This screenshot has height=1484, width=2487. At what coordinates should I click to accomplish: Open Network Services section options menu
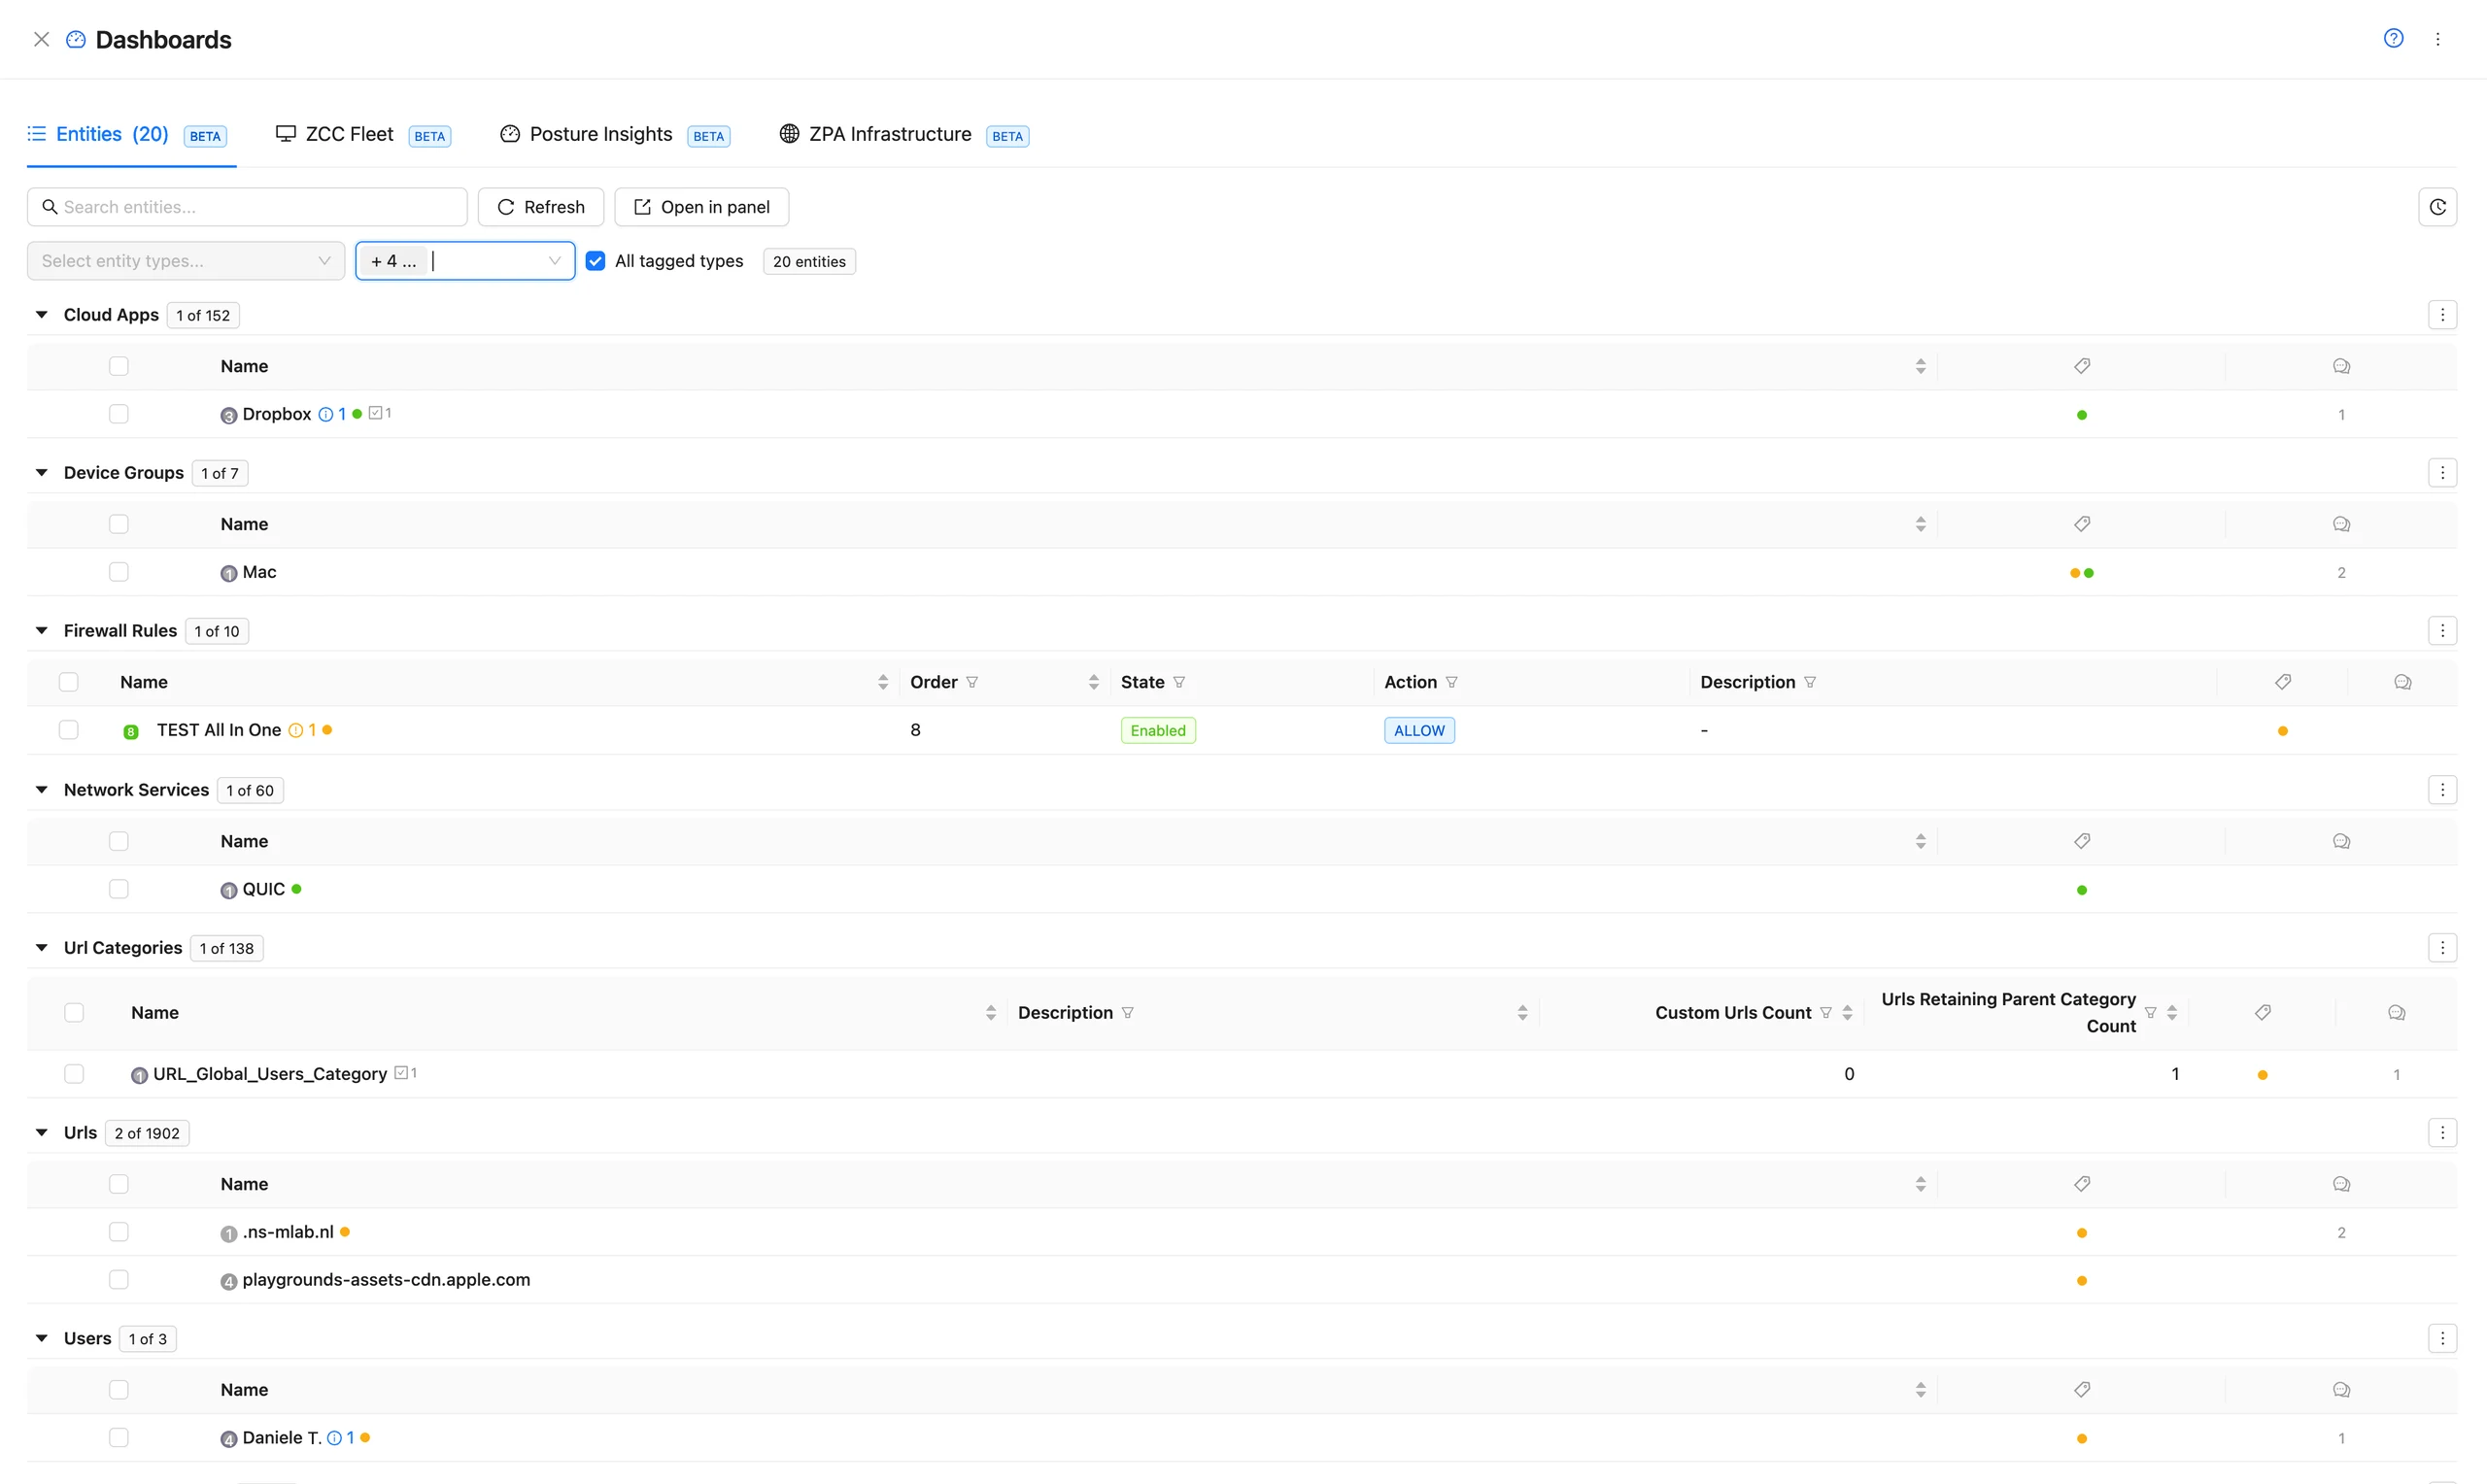(x=2442, y=790)
